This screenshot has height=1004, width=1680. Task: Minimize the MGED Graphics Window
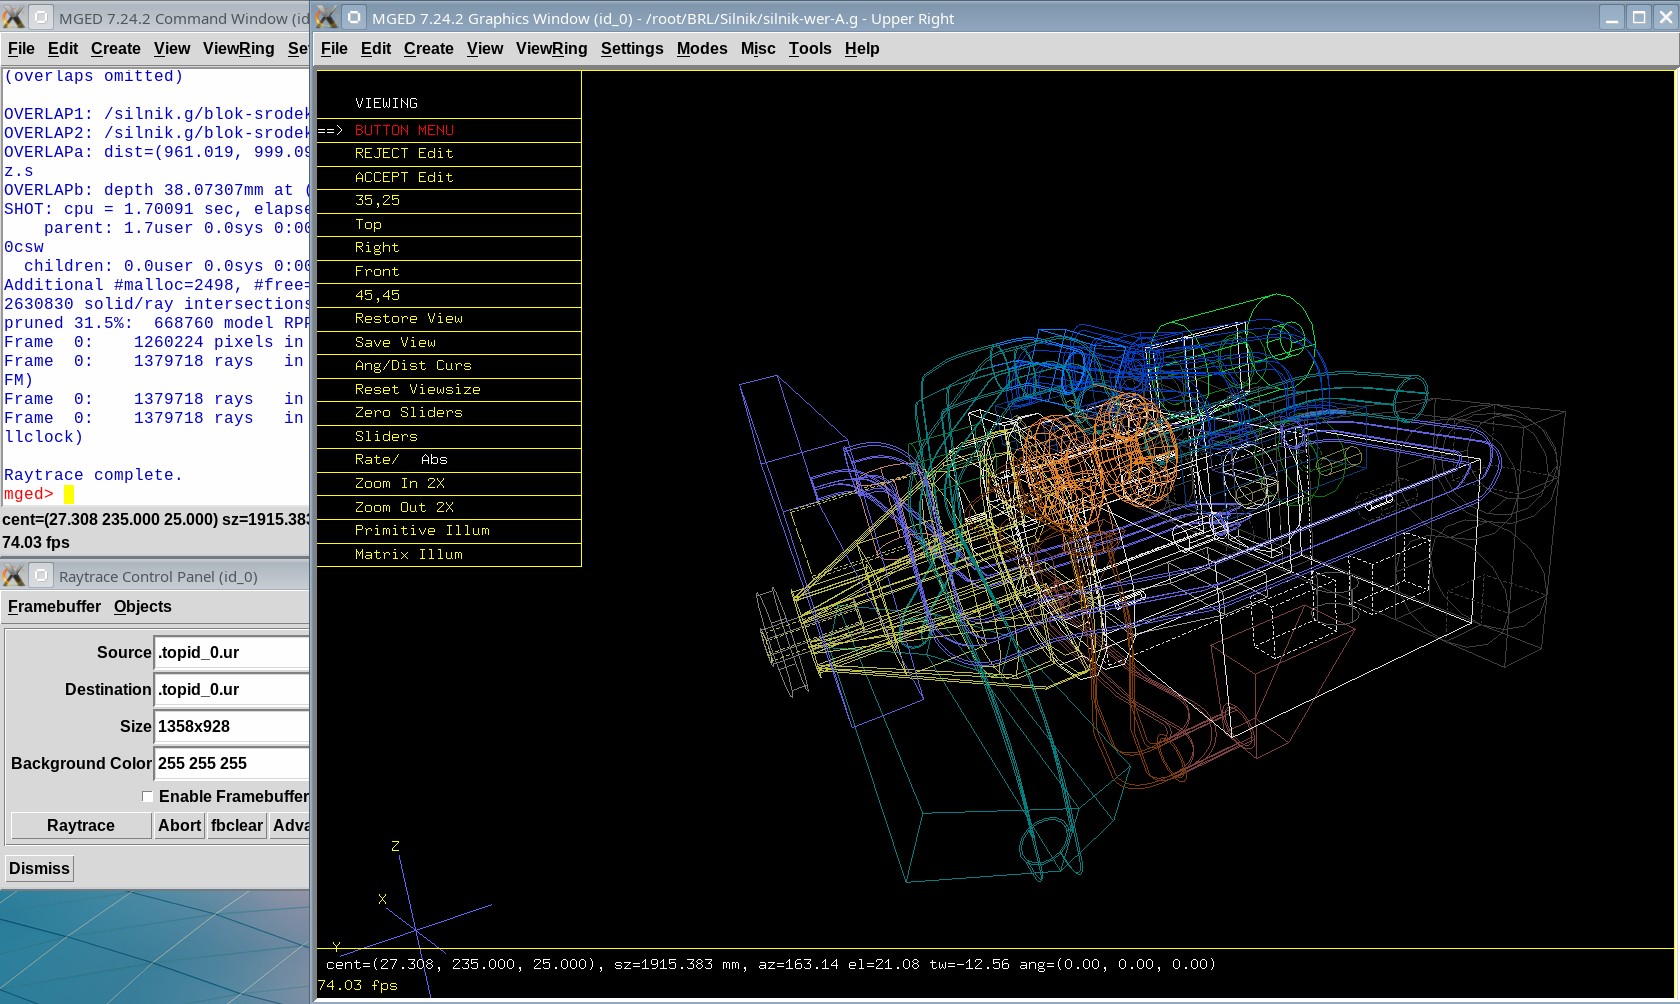[1612, 18]
